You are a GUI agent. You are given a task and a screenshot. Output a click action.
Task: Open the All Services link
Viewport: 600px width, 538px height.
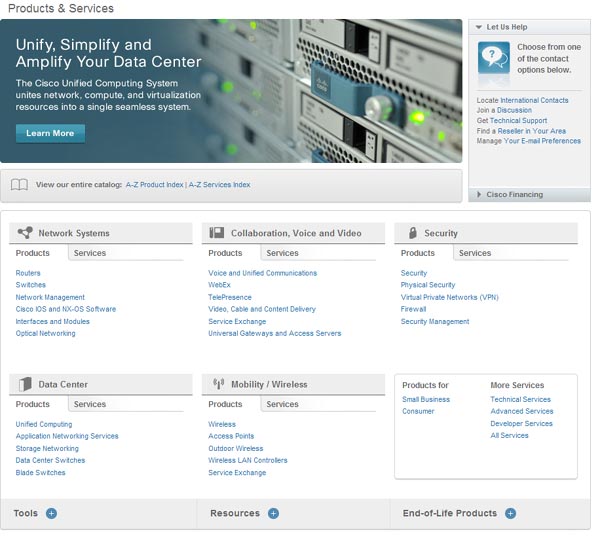[509, 435]
